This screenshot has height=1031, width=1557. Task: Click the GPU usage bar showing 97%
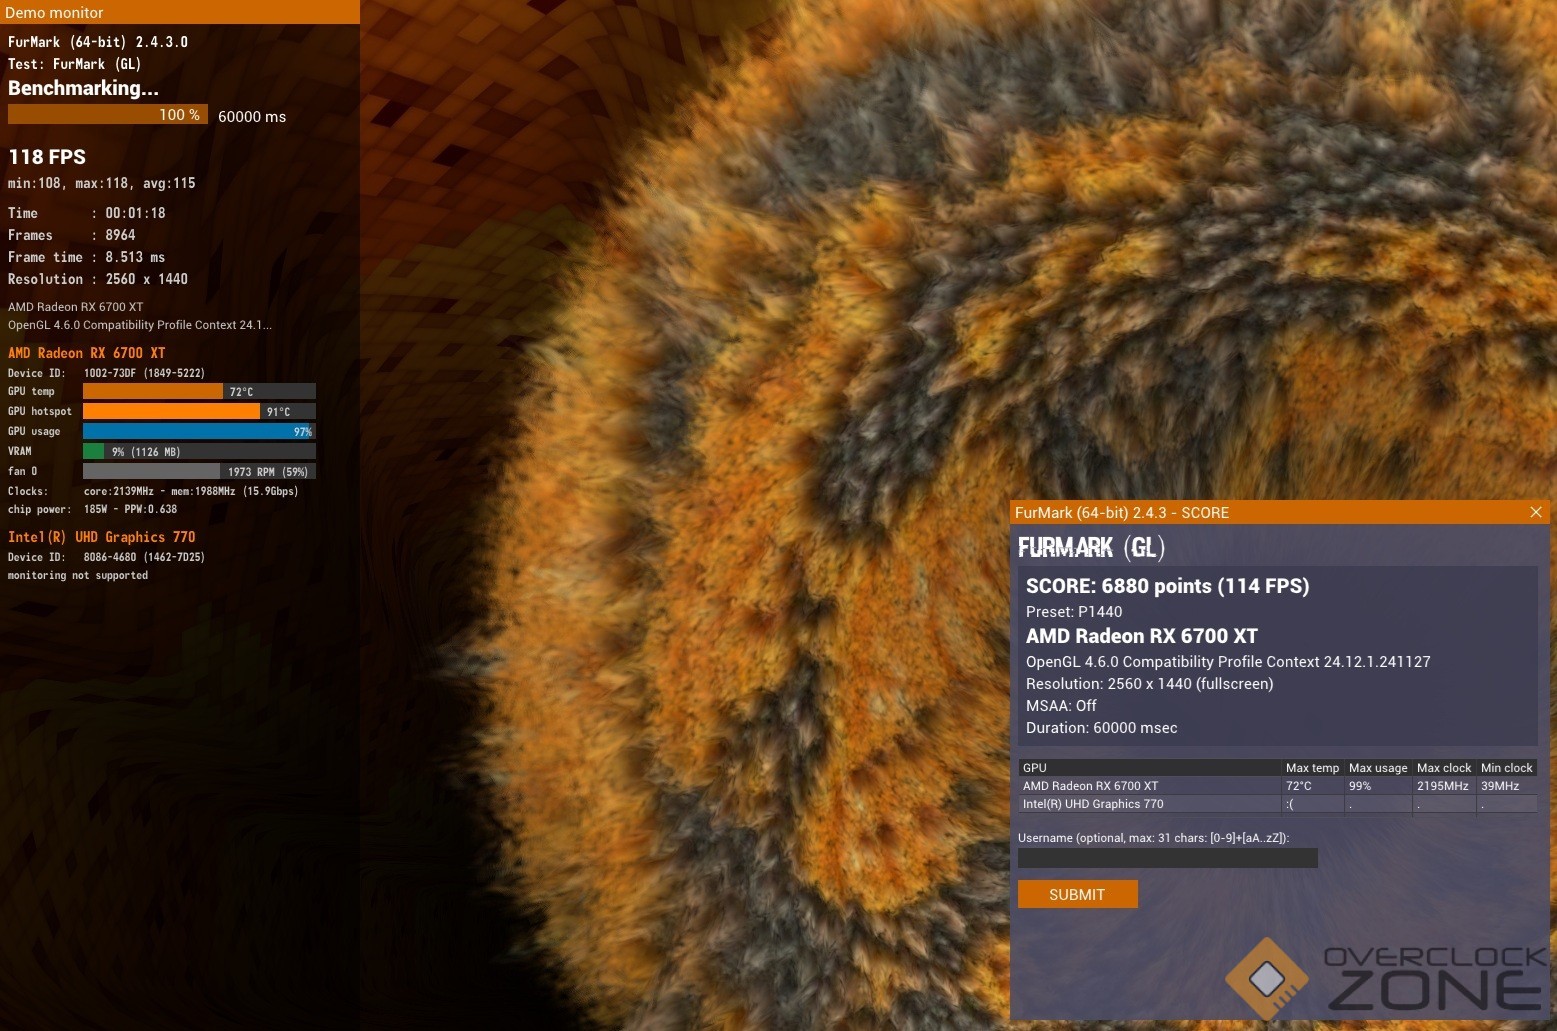click(199, 431)
